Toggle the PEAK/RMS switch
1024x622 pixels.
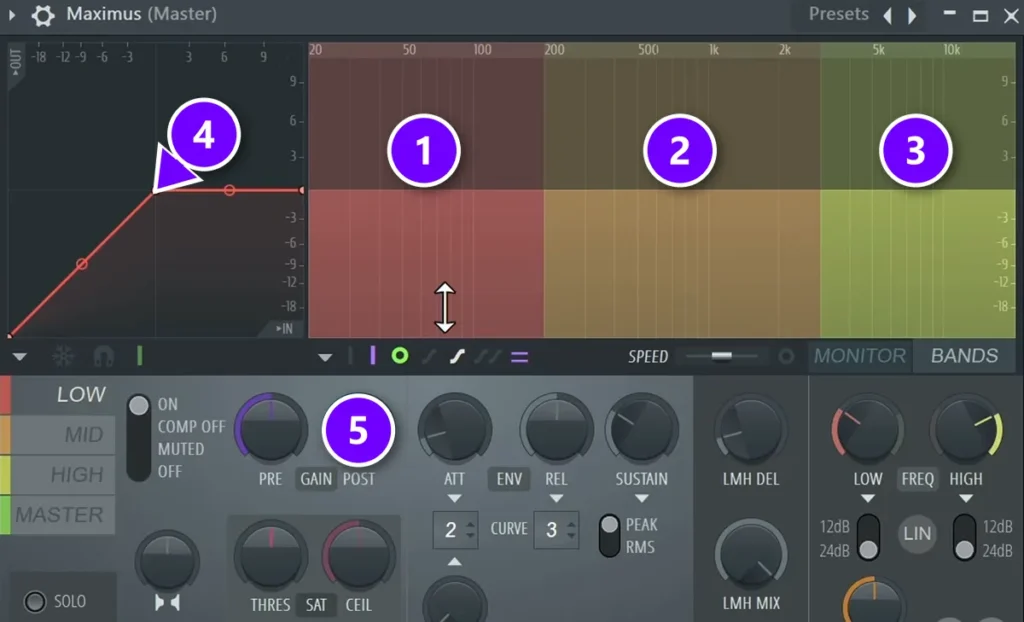click(609, 536)
